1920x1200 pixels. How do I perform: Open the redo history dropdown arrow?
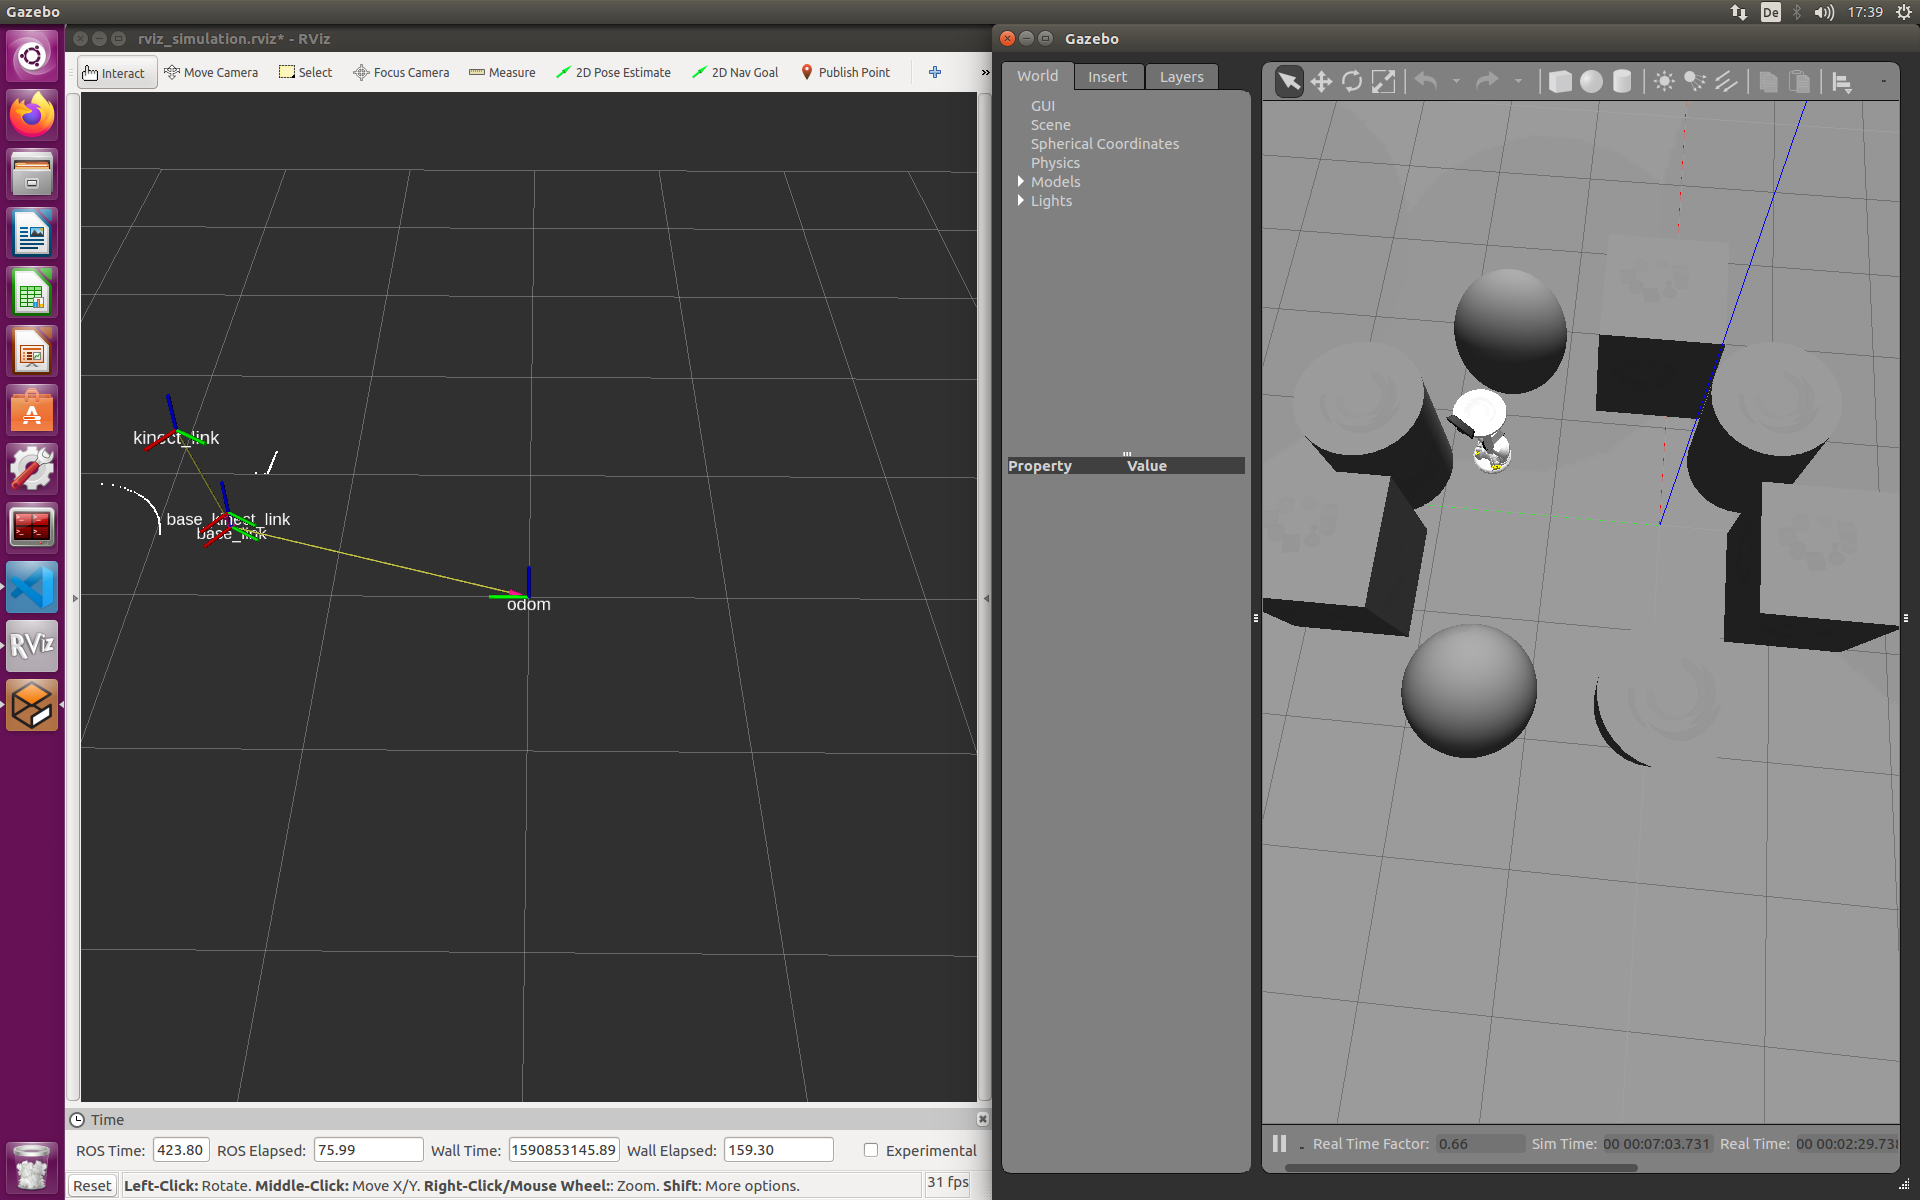(1518, 81)
